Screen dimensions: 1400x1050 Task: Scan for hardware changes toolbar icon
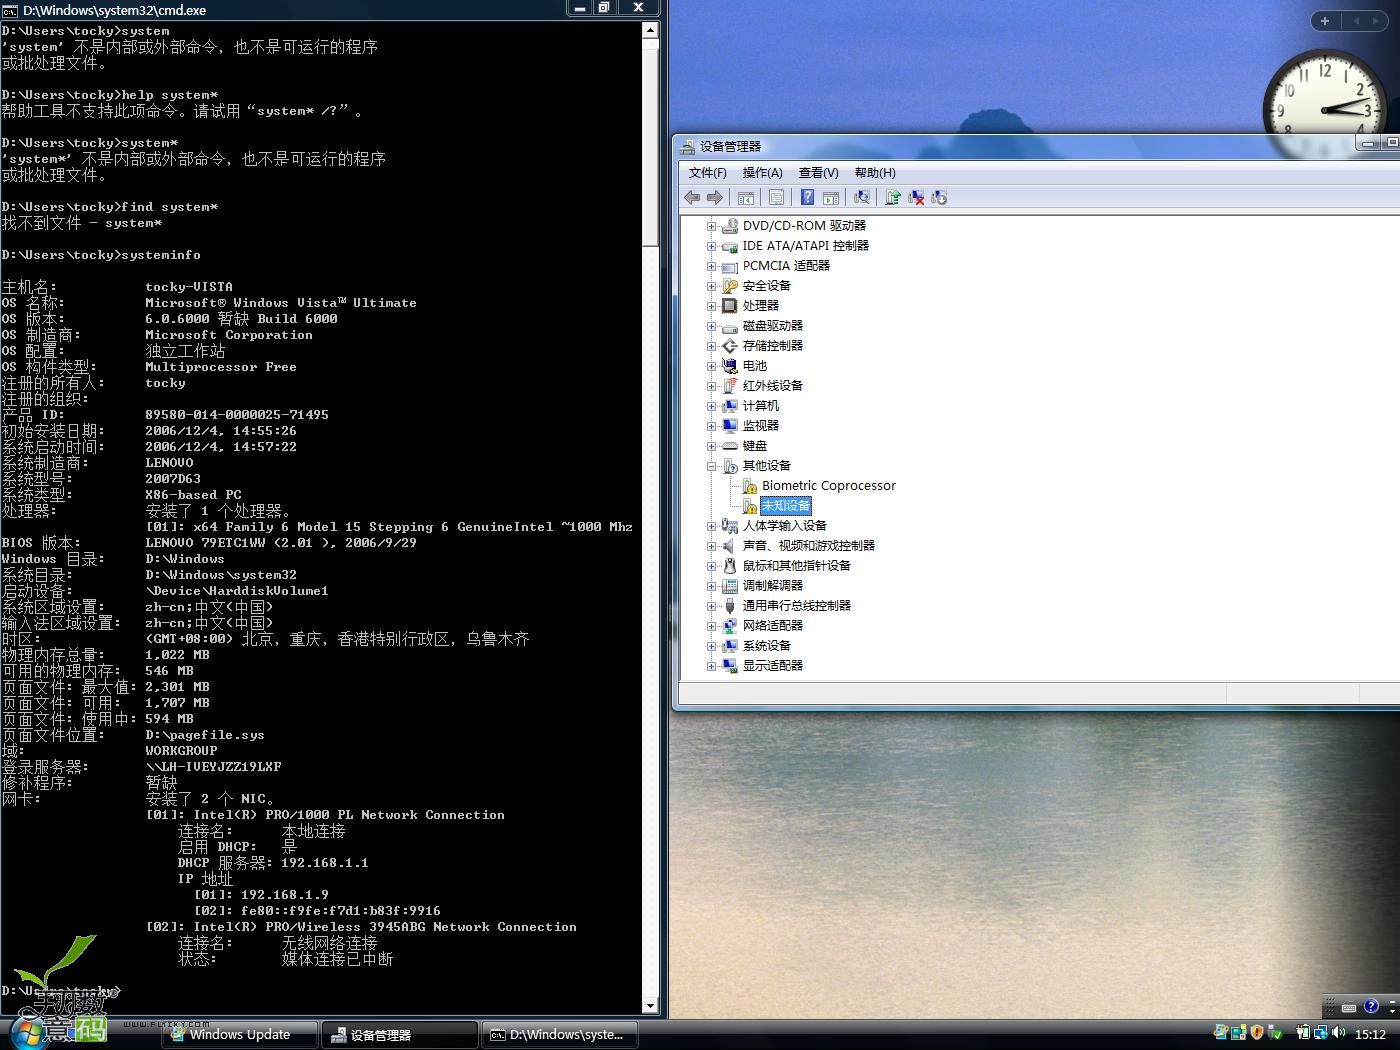(861, 198)
